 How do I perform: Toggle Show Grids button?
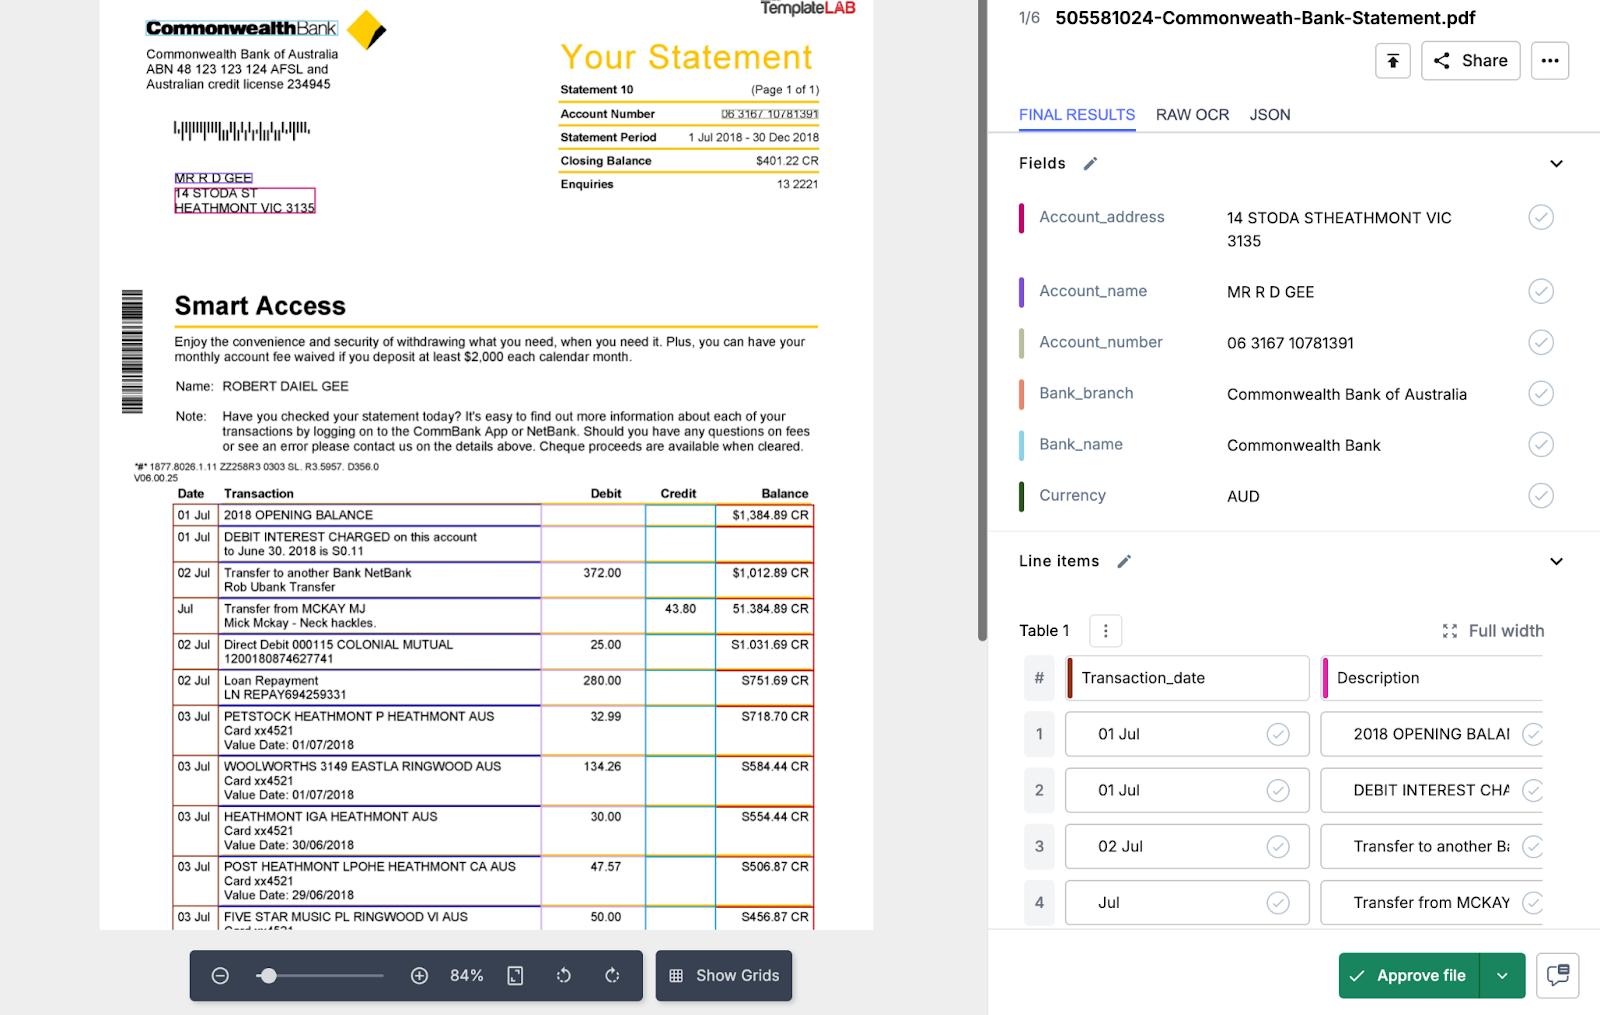[724, 976]
